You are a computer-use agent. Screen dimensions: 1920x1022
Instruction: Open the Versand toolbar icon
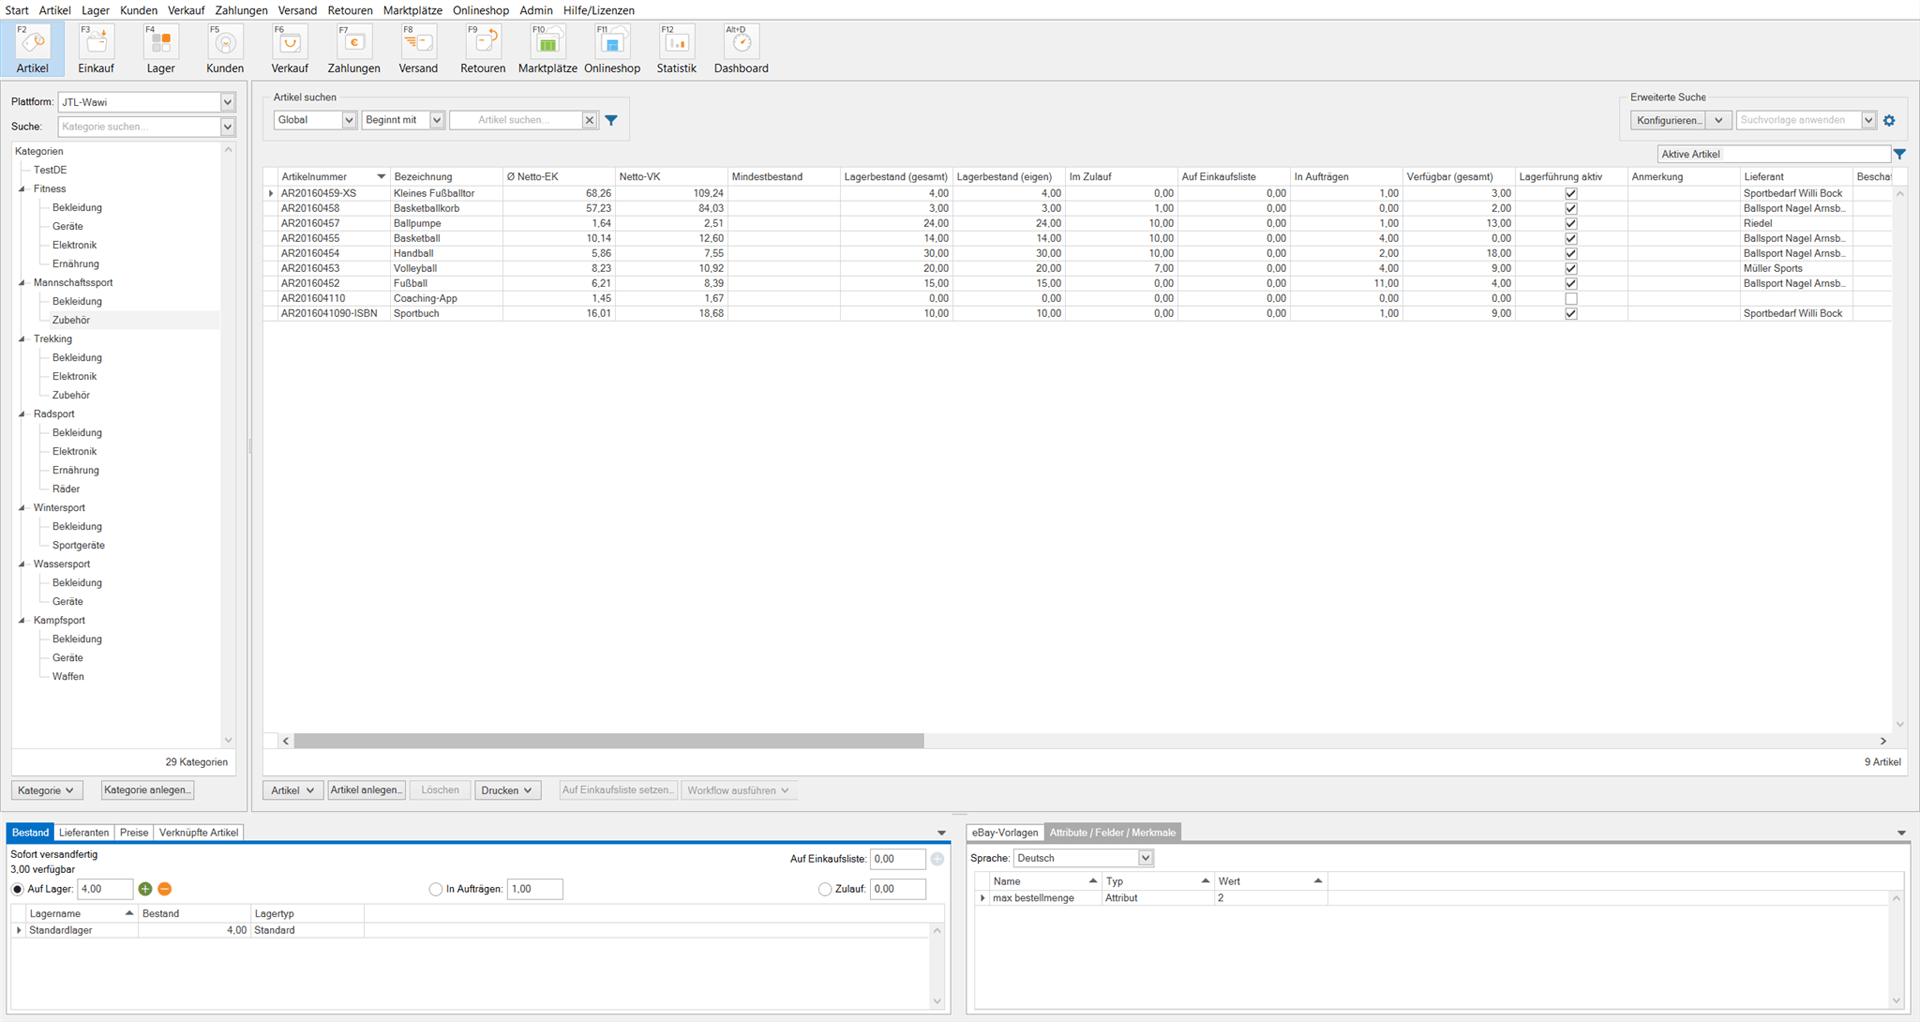[418, 49]
